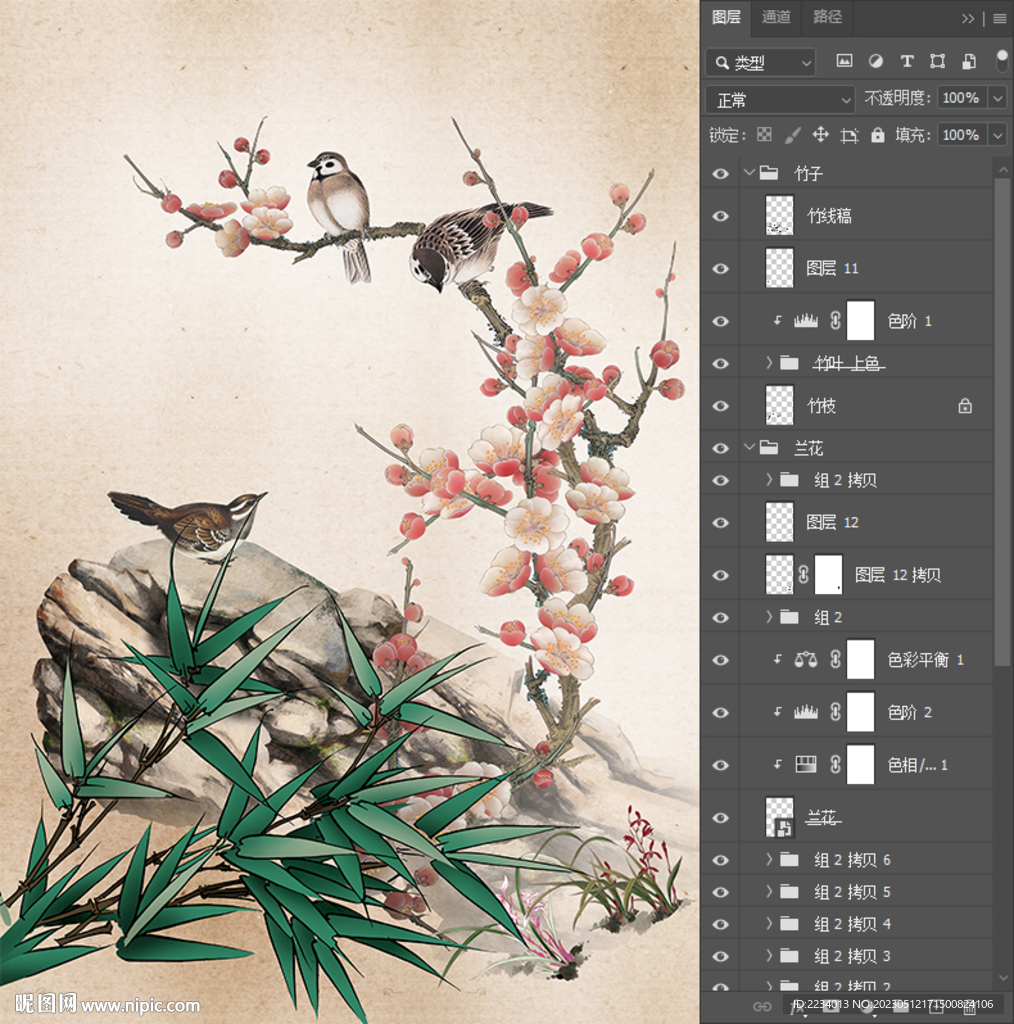Click link icon on 色彩平衡 1 layer
The width and height of the screenshot is (1014, 1024).
point(835,660)
